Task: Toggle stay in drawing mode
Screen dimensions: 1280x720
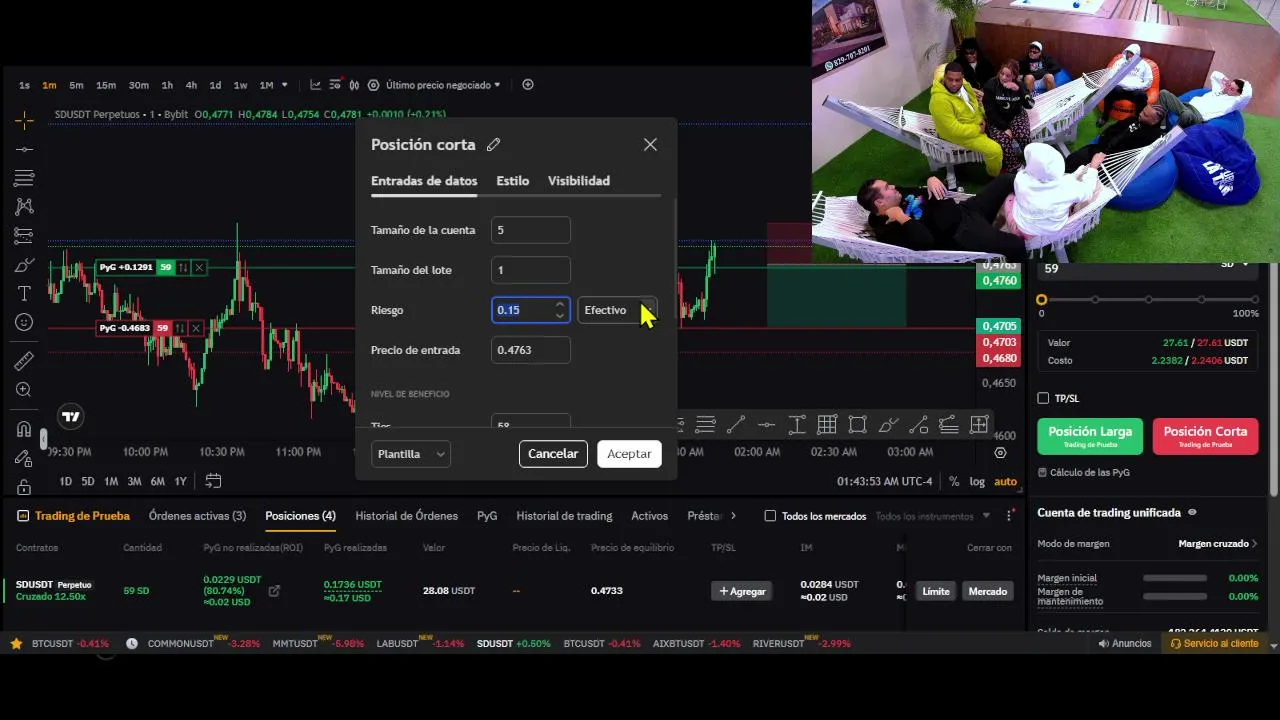Action: pos(24,458)
